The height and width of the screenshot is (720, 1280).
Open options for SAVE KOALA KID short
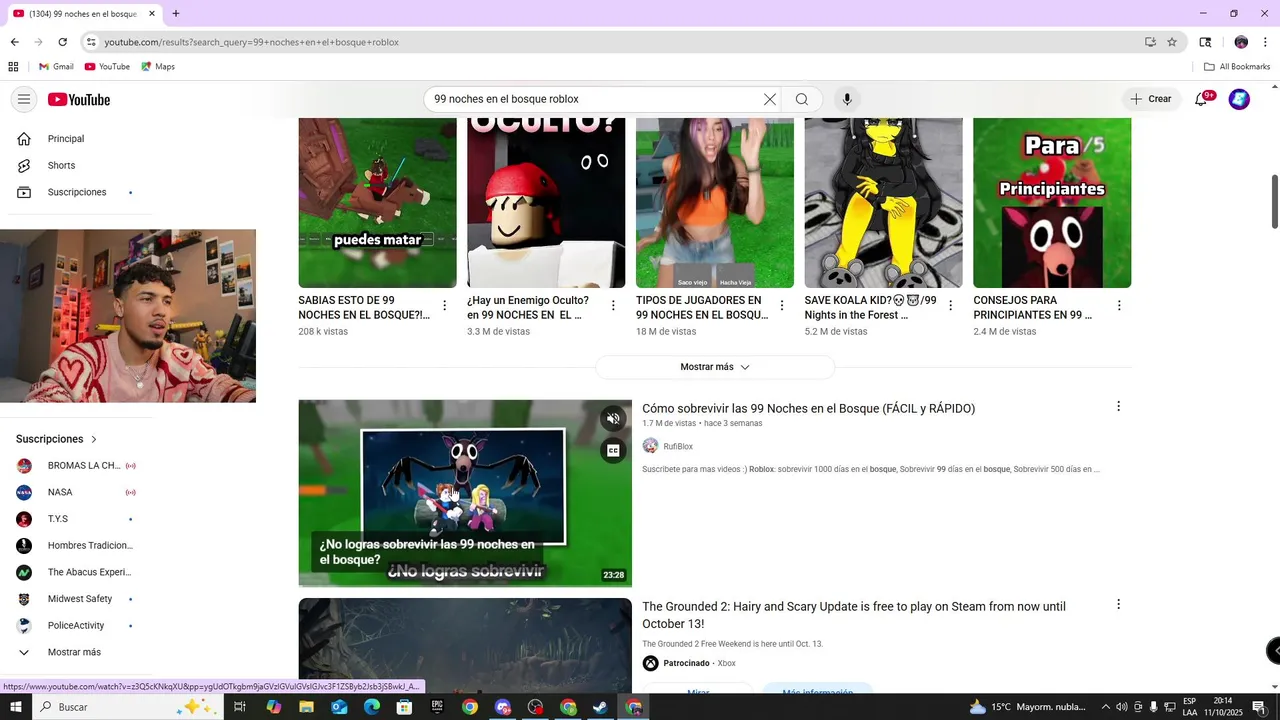tap(950, 305)
